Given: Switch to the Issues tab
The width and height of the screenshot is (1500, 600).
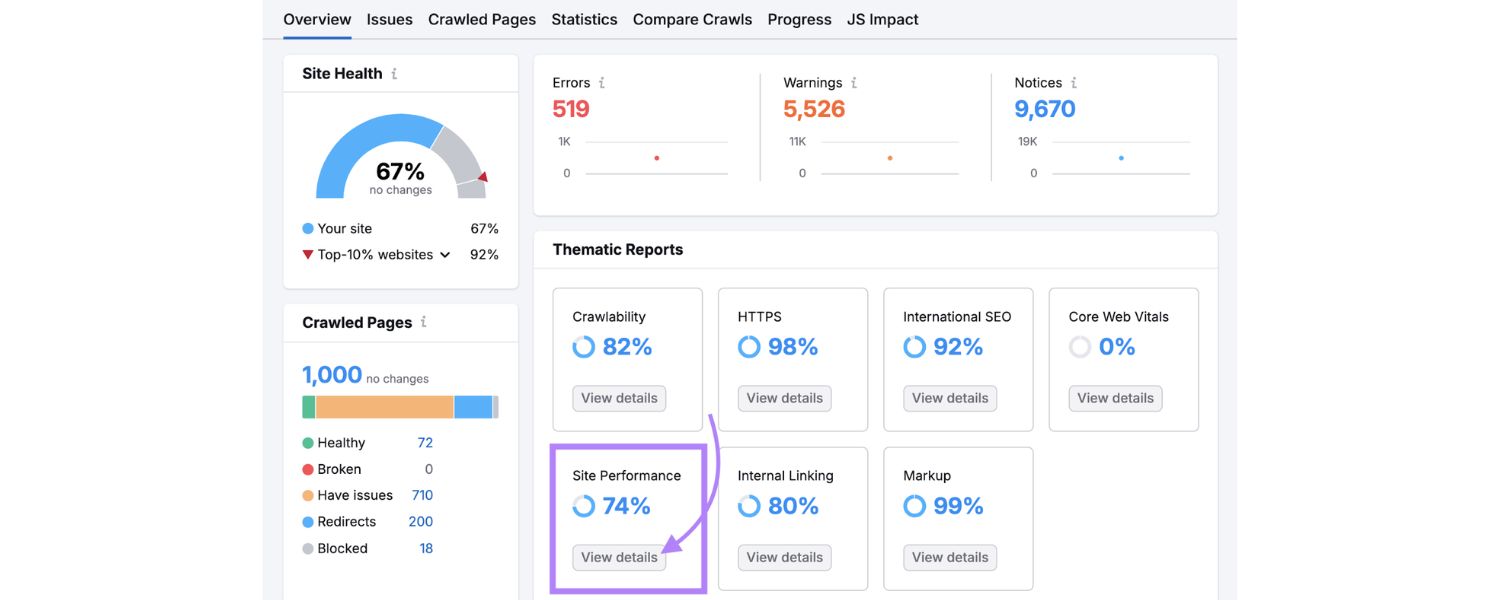Looking at the screenshot, I should (389, 18).
